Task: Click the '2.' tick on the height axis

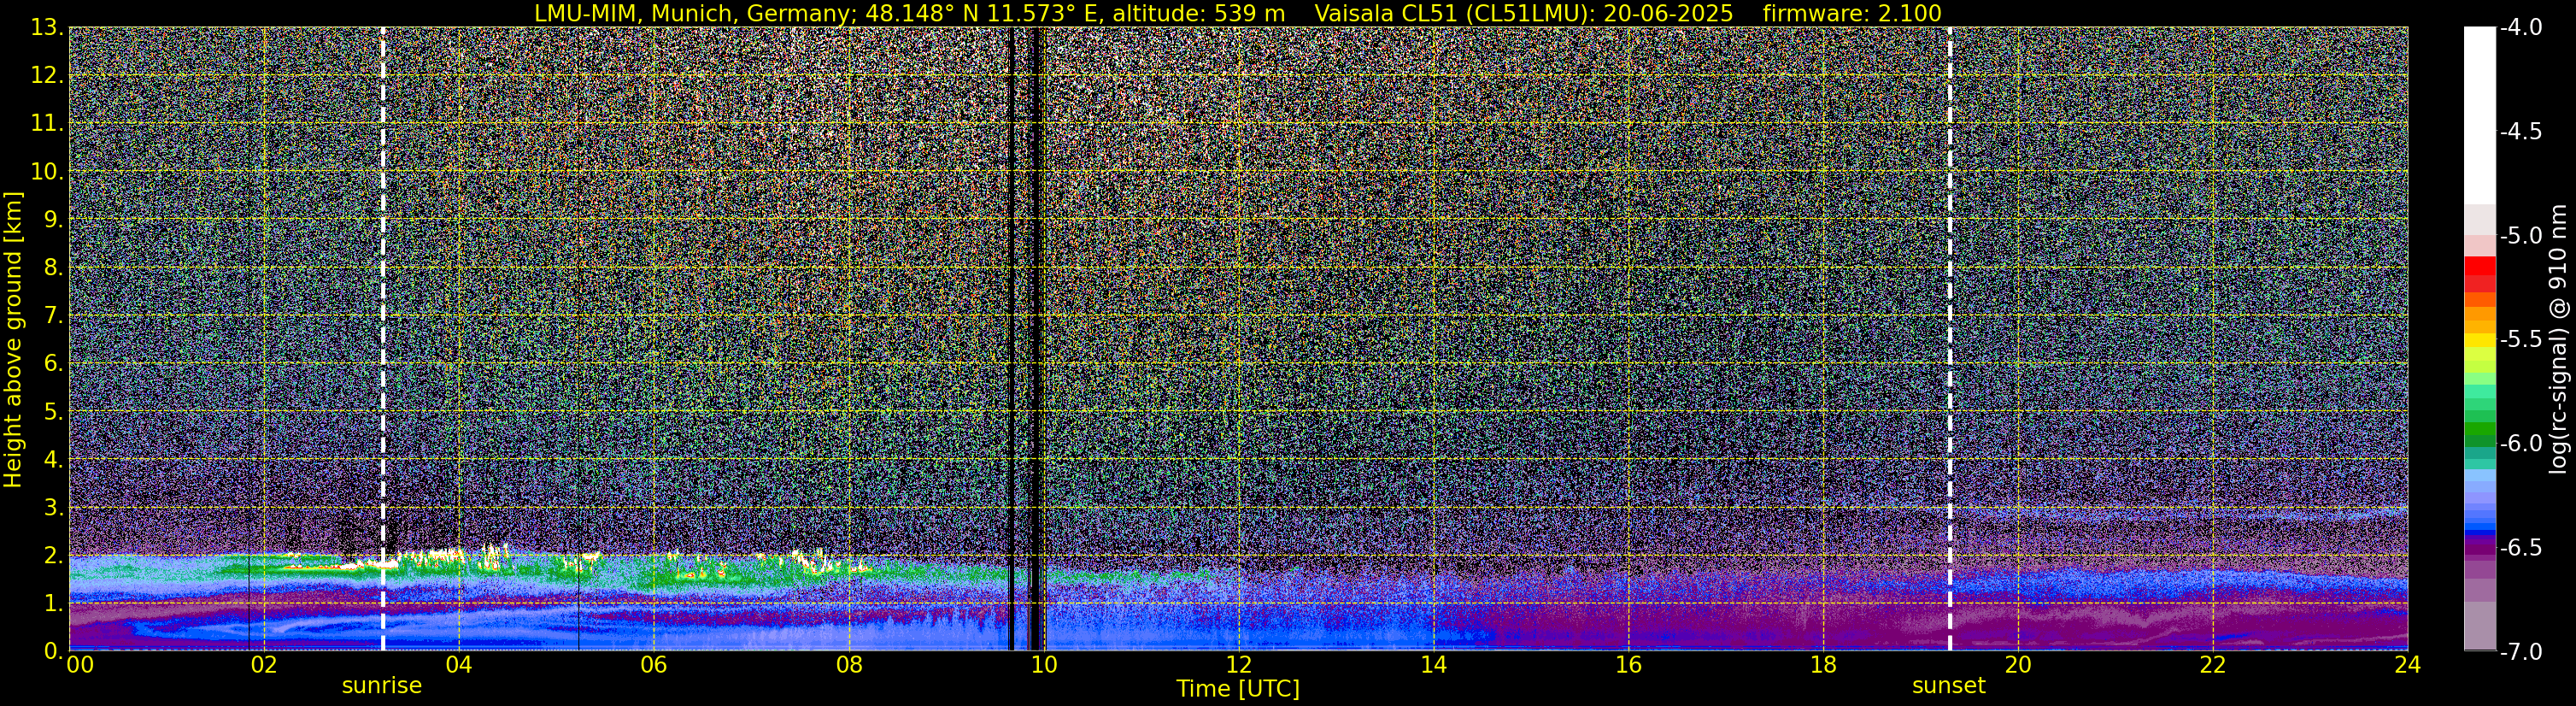Action: pos(53,556)
